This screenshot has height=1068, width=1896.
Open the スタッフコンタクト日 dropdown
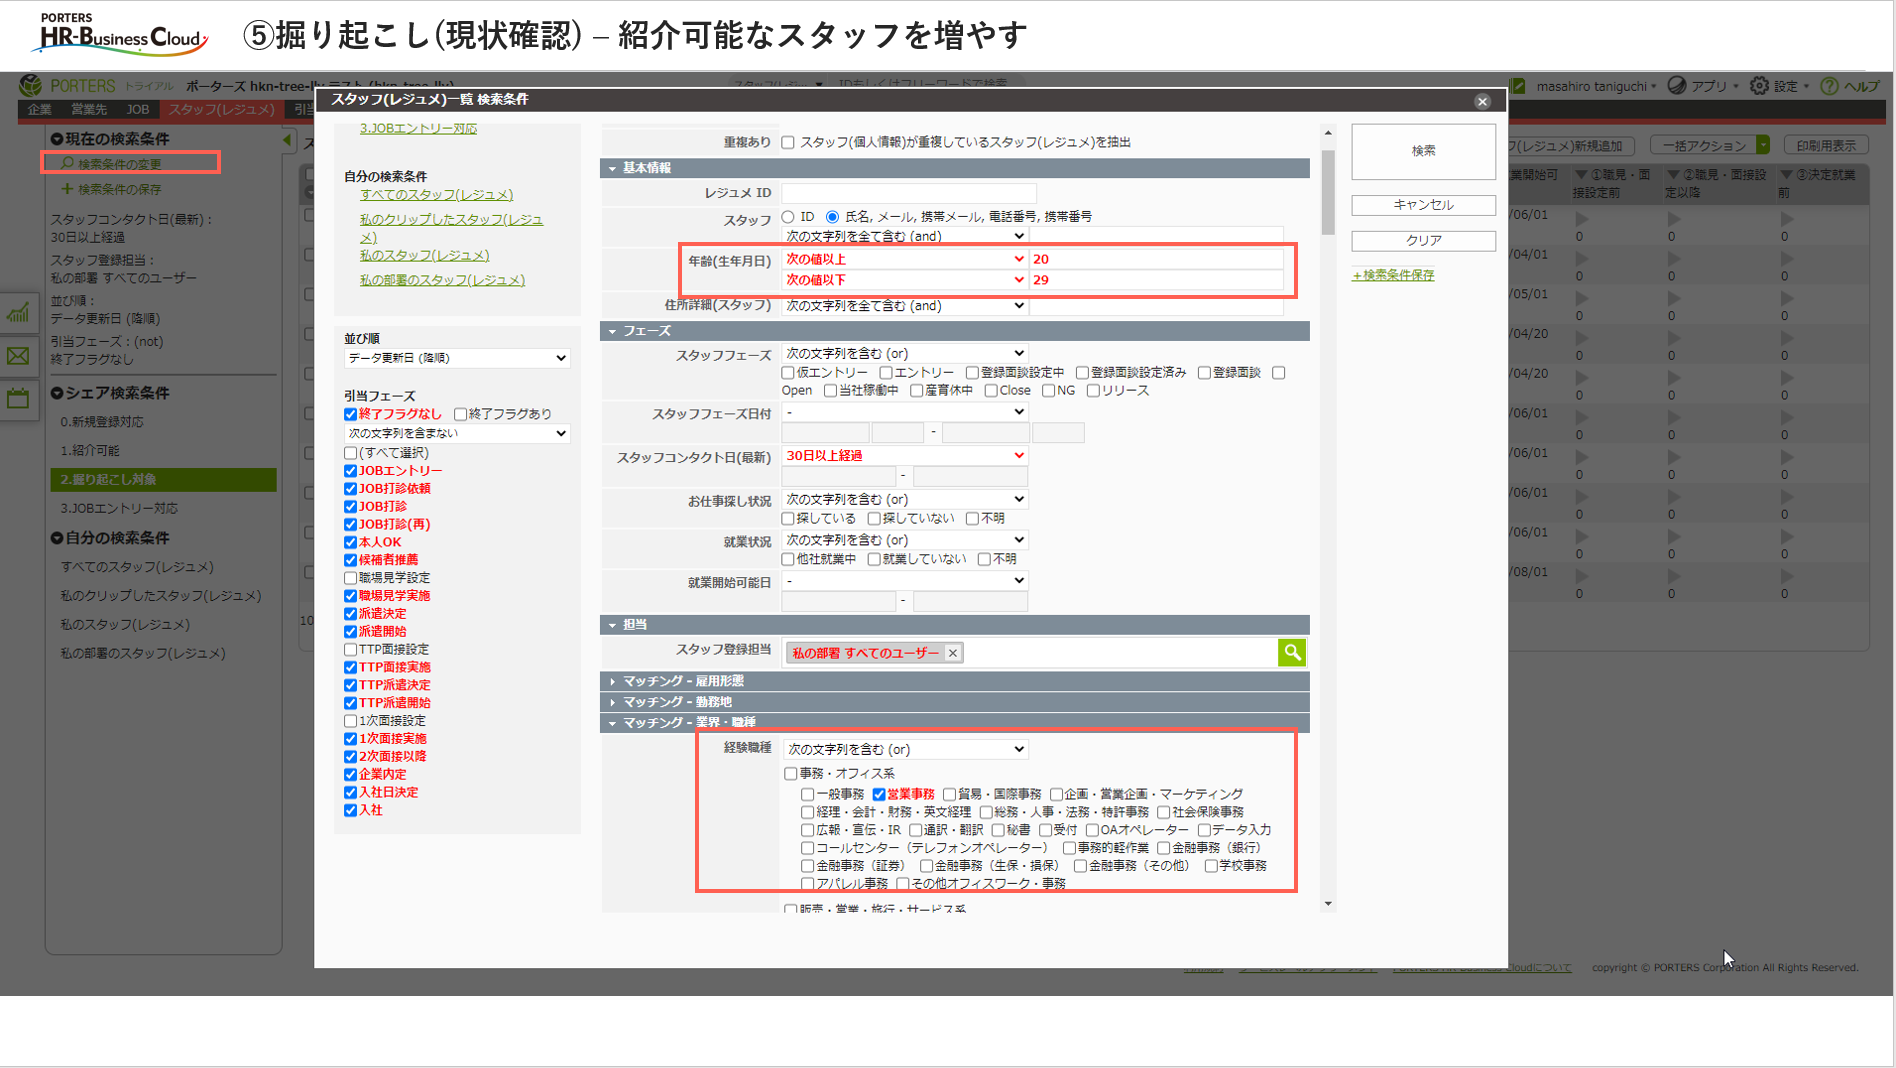(904, 456)
